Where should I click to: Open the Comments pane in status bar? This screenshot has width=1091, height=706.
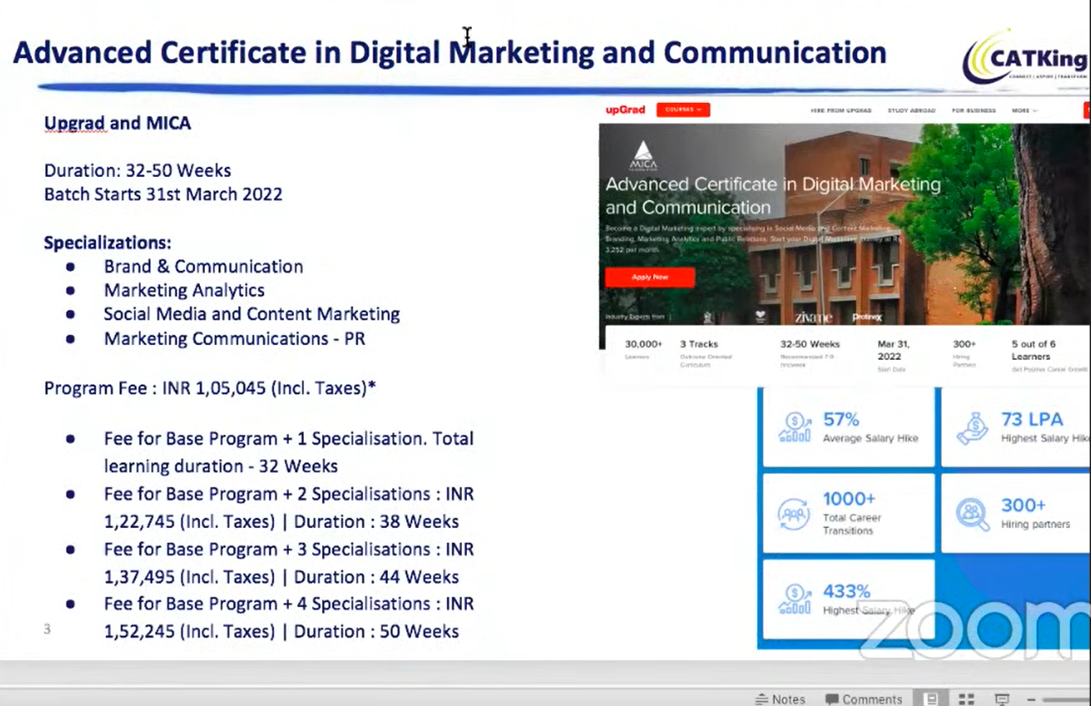[863, 699]
